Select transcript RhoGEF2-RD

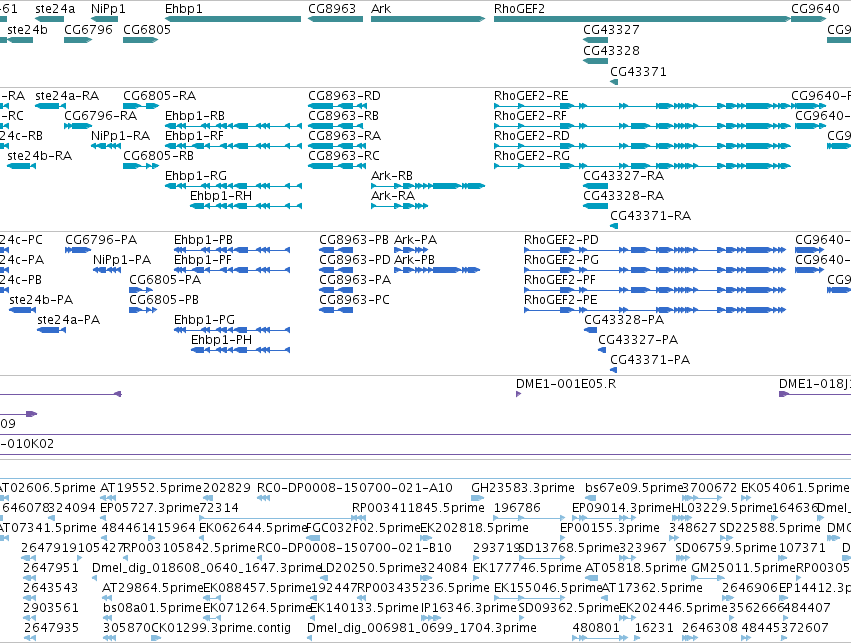point(642,146)
